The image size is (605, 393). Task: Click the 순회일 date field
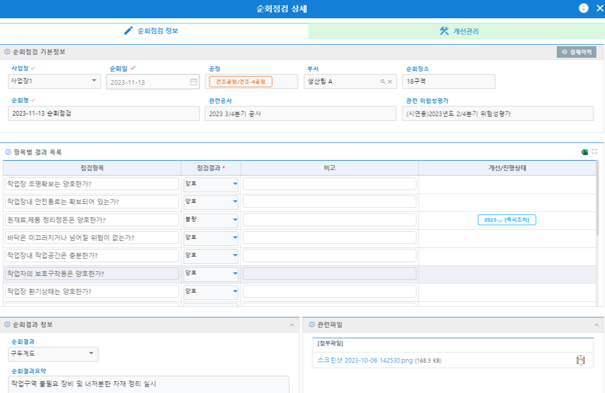[153, 82]
